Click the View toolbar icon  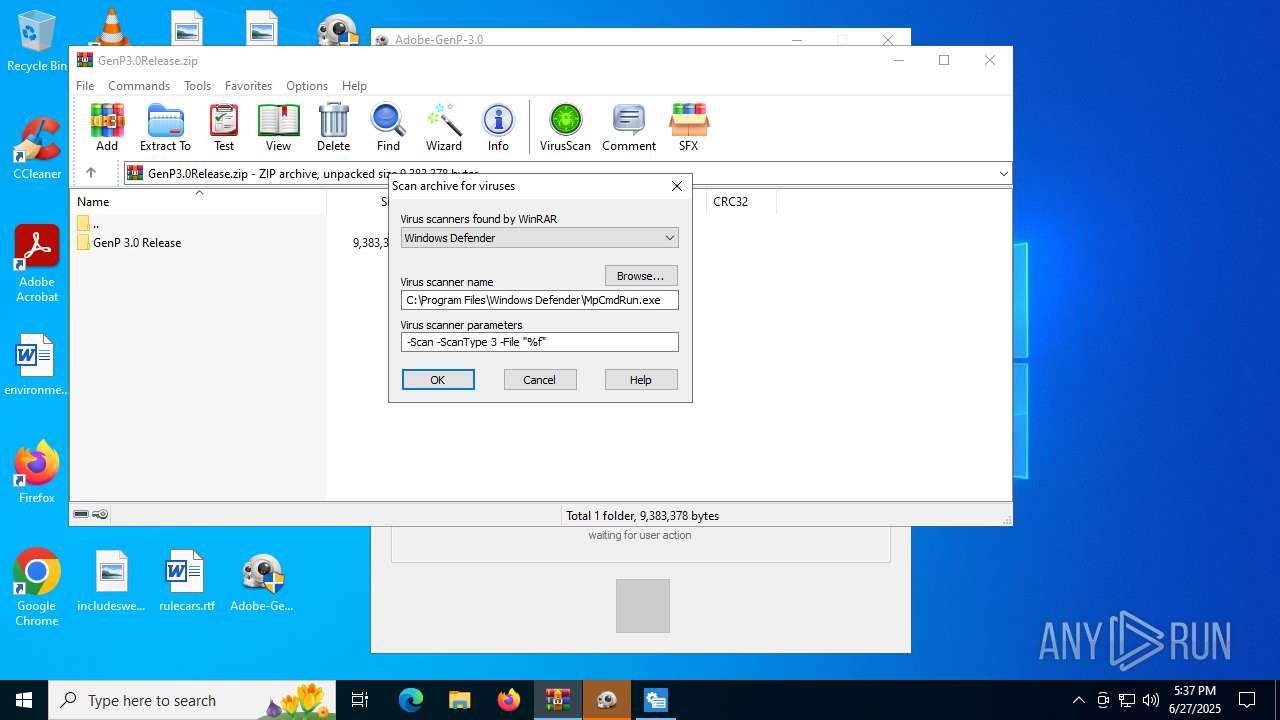(x=278, y=127)
